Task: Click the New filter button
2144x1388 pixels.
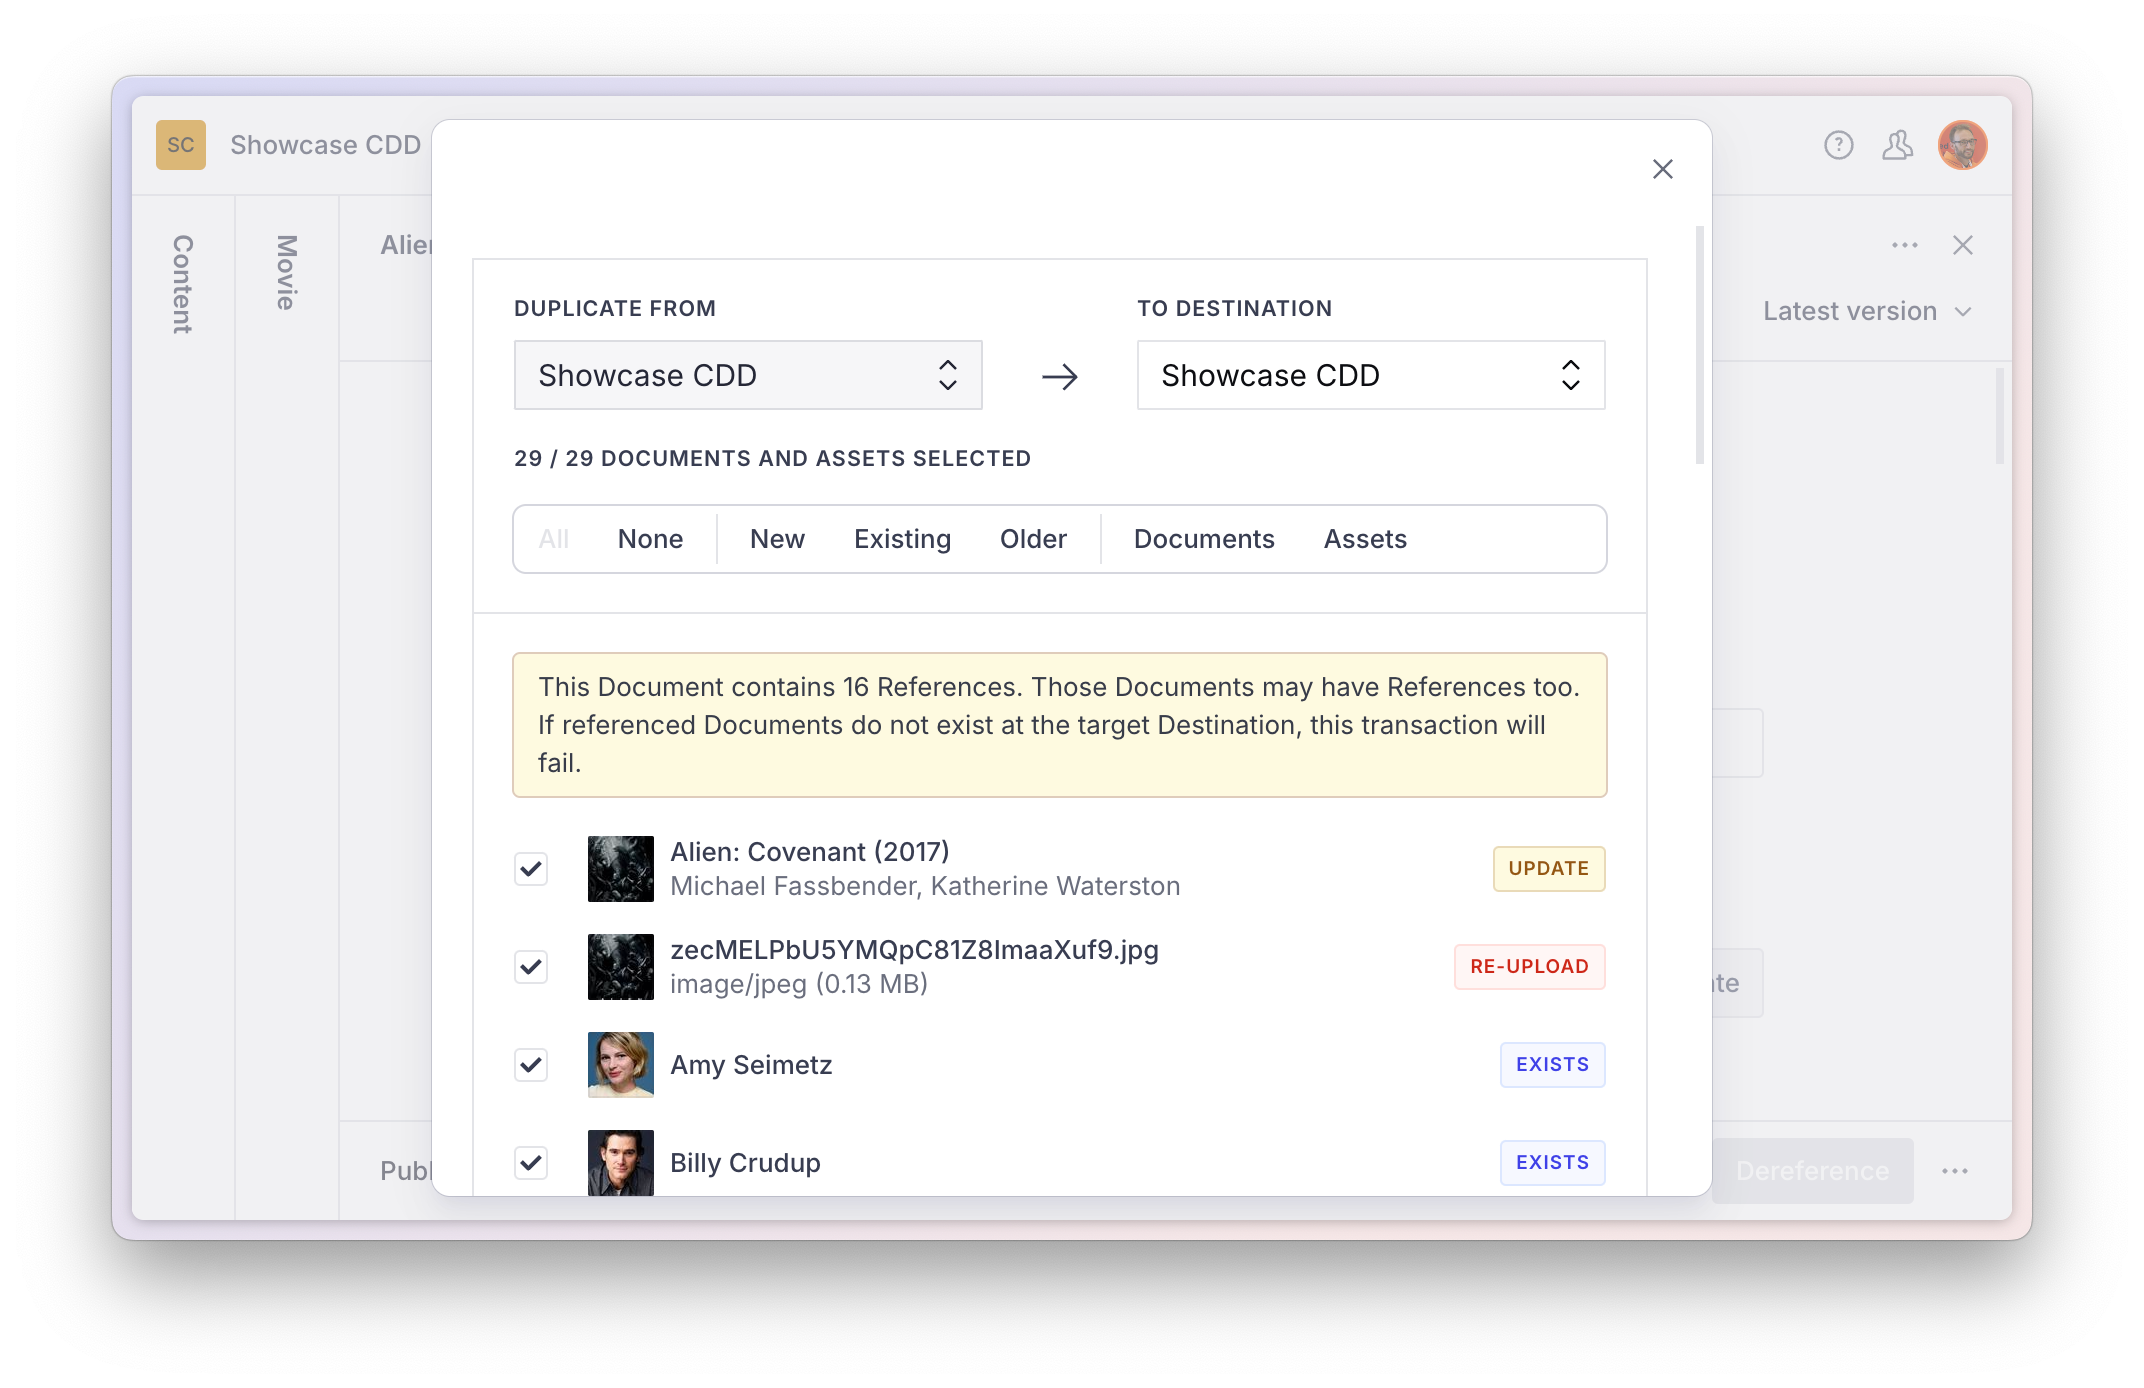Action: [777, 539]
